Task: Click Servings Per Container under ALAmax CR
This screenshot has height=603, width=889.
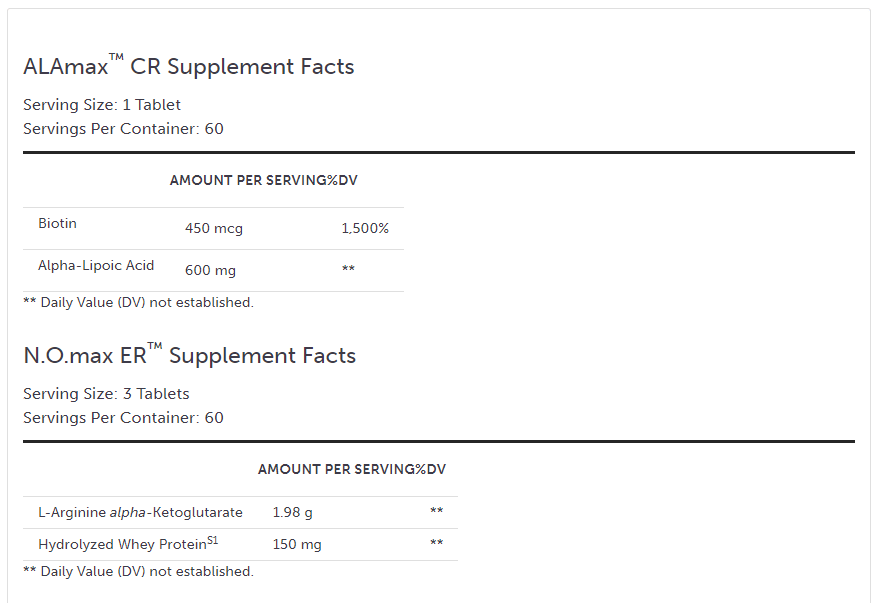Action: [123, 128]
